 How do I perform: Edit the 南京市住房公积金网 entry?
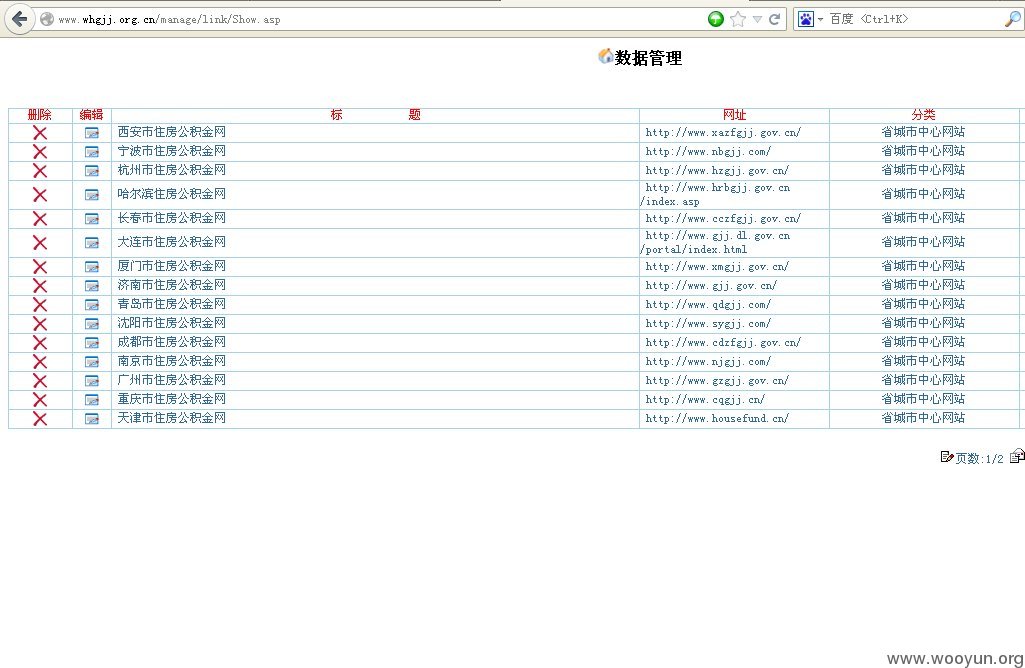[92, 361]
